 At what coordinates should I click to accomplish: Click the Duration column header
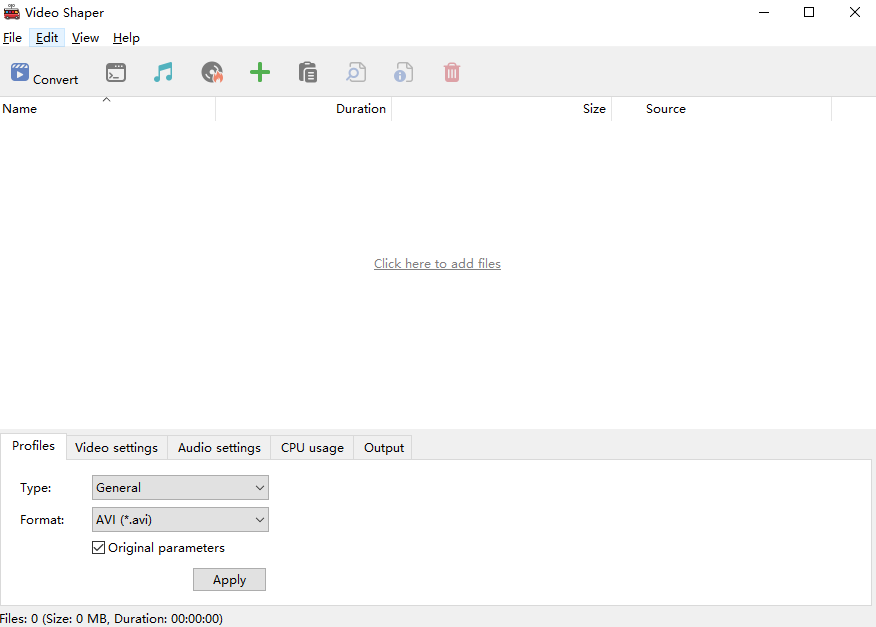tap(303, 109)
